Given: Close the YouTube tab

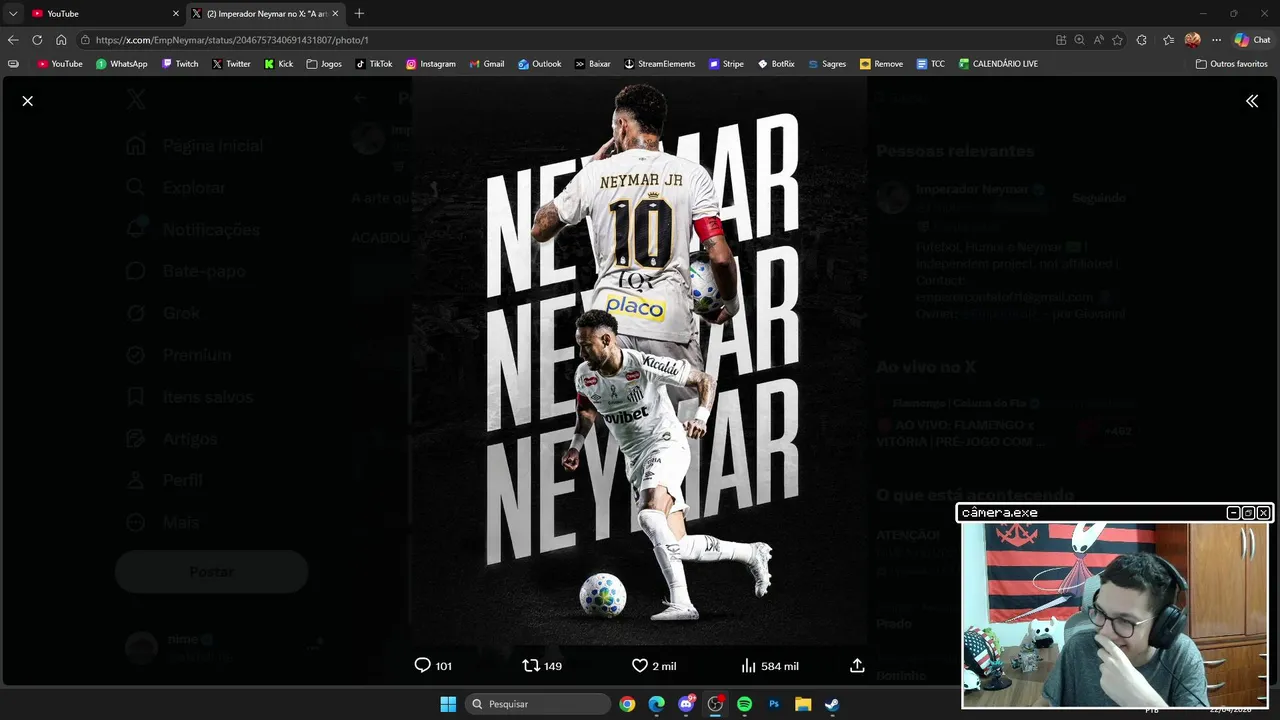Looking at the screenshot, I should point(176,13).
